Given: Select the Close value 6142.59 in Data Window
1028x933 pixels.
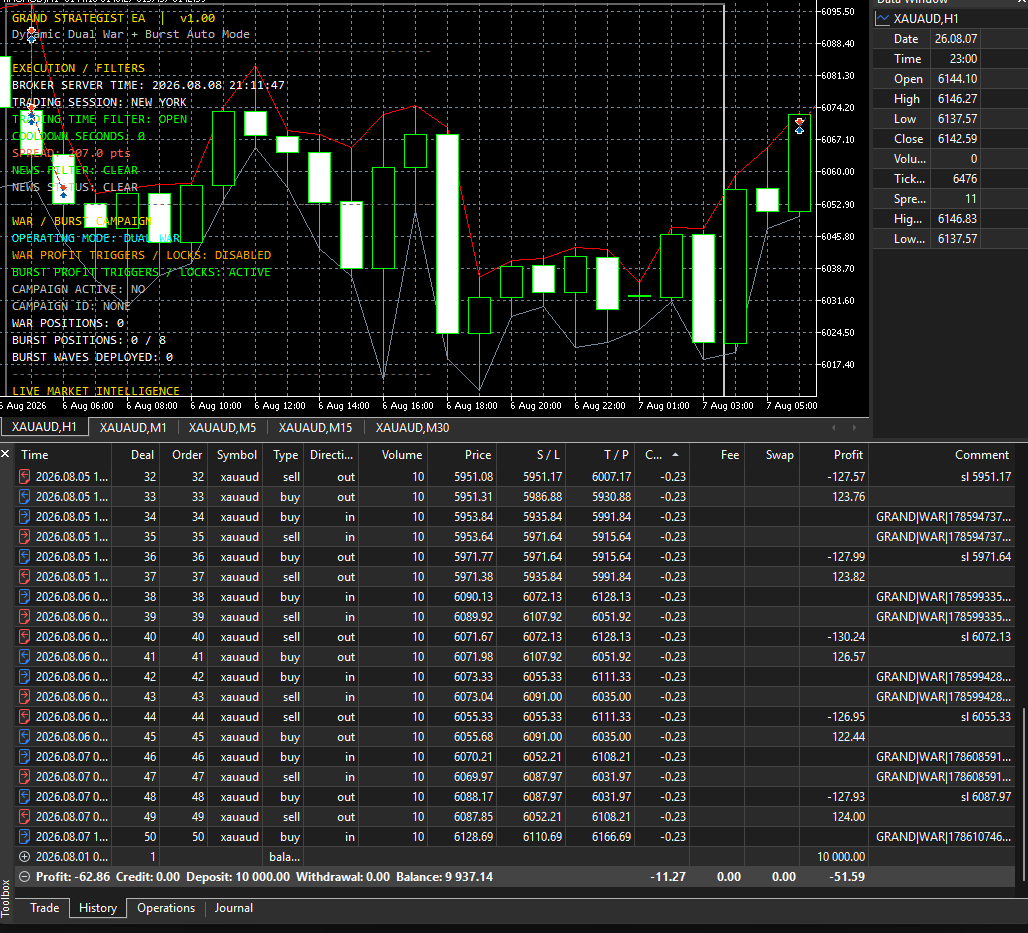Looking at the screenshot, I should (x=957, y=138).
